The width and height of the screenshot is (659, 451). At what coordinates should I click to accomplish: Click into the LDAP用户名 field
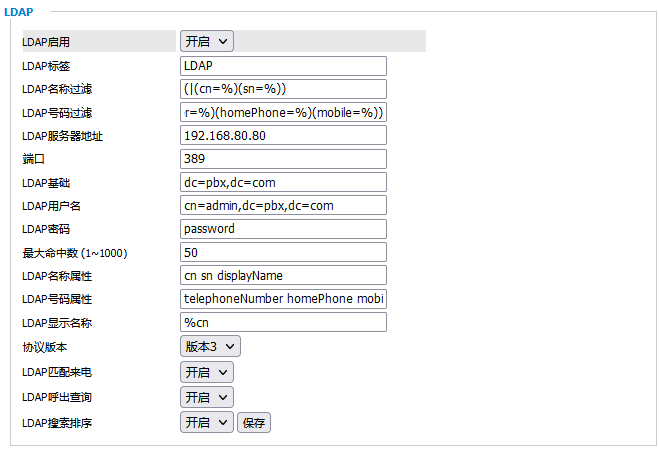click(x=283, y=205)
